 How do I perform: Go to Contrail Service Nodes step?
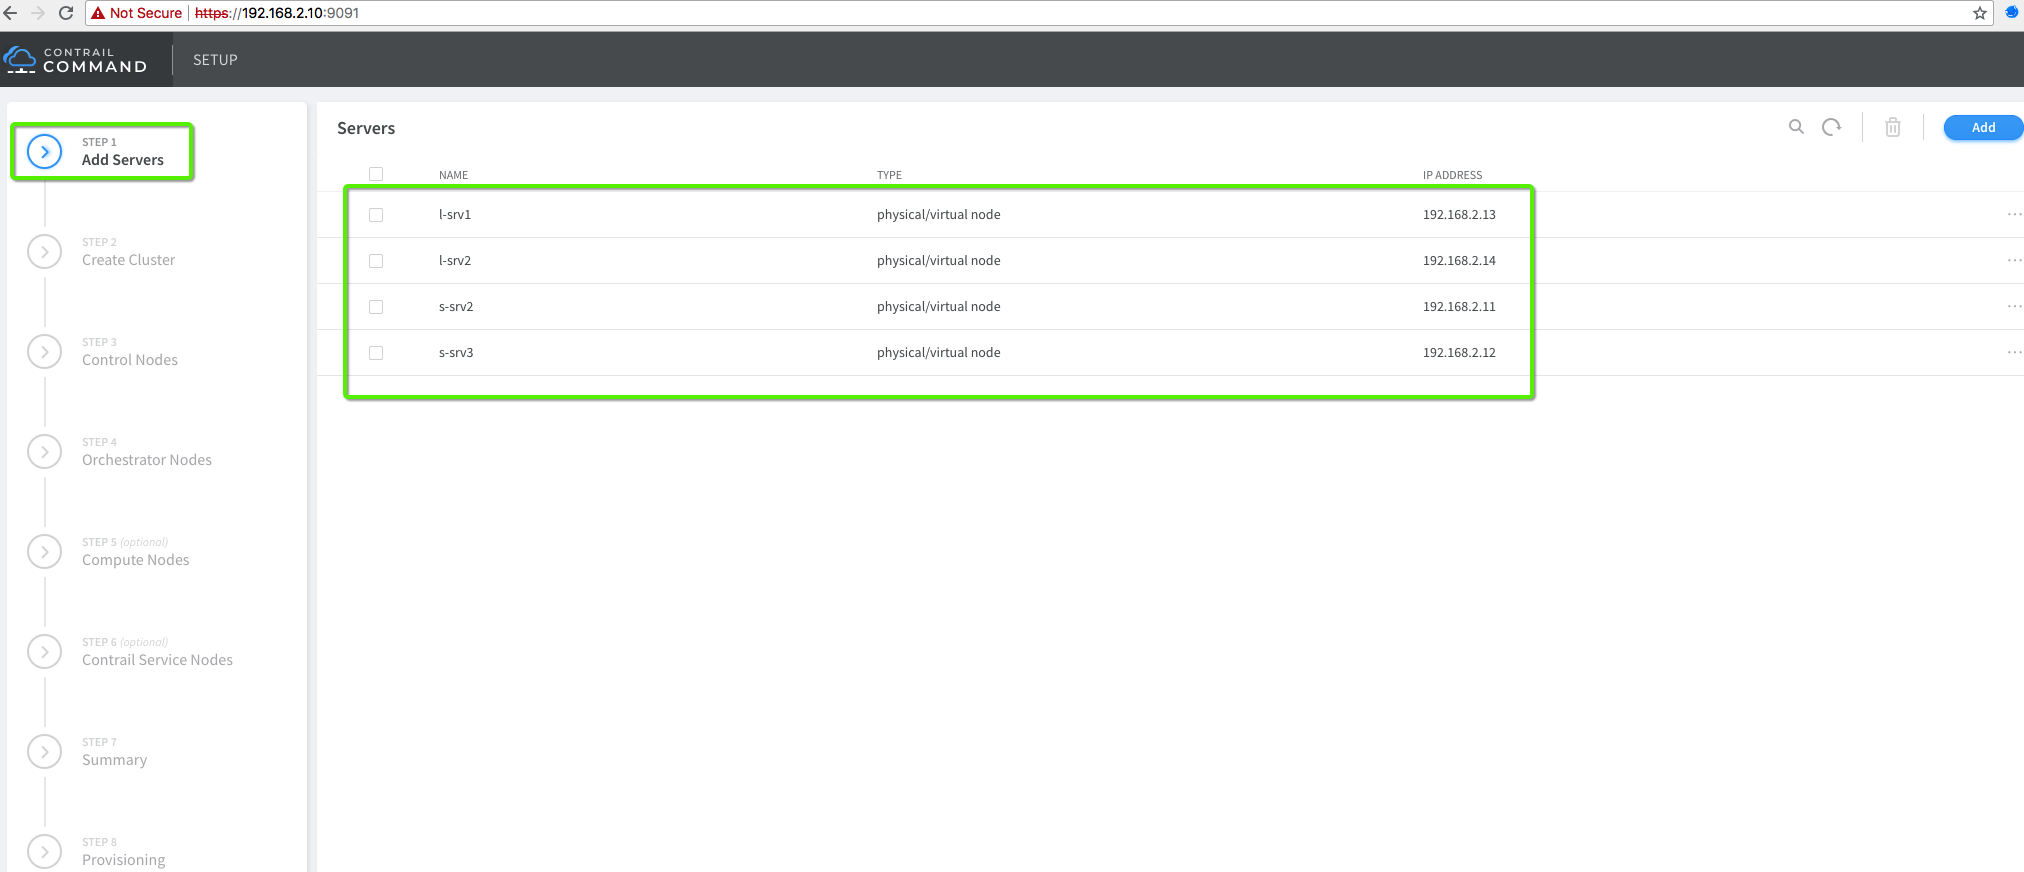tap(157, 660)
